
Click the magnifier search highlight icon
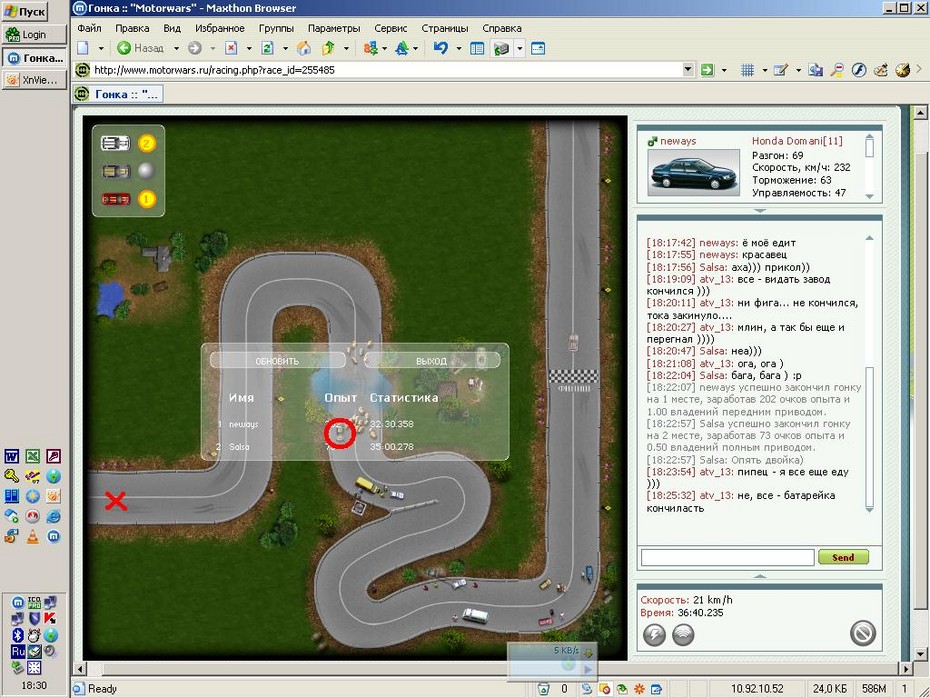837,70
